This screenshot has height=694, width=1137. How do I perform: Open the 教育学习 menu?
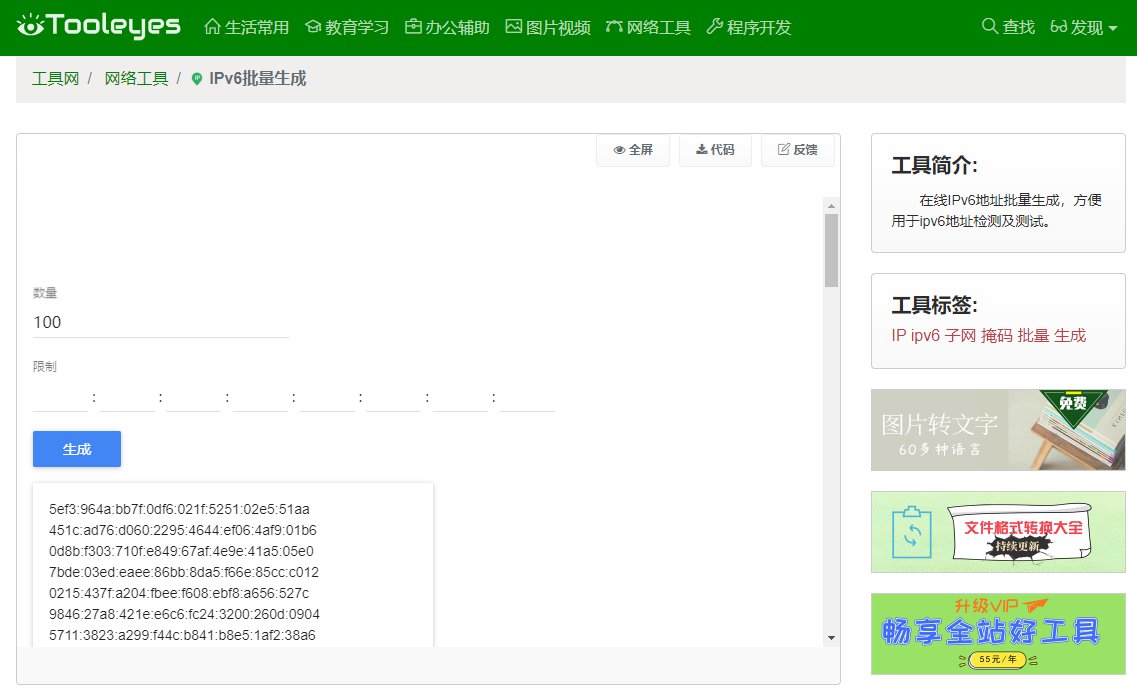point(347,28)
